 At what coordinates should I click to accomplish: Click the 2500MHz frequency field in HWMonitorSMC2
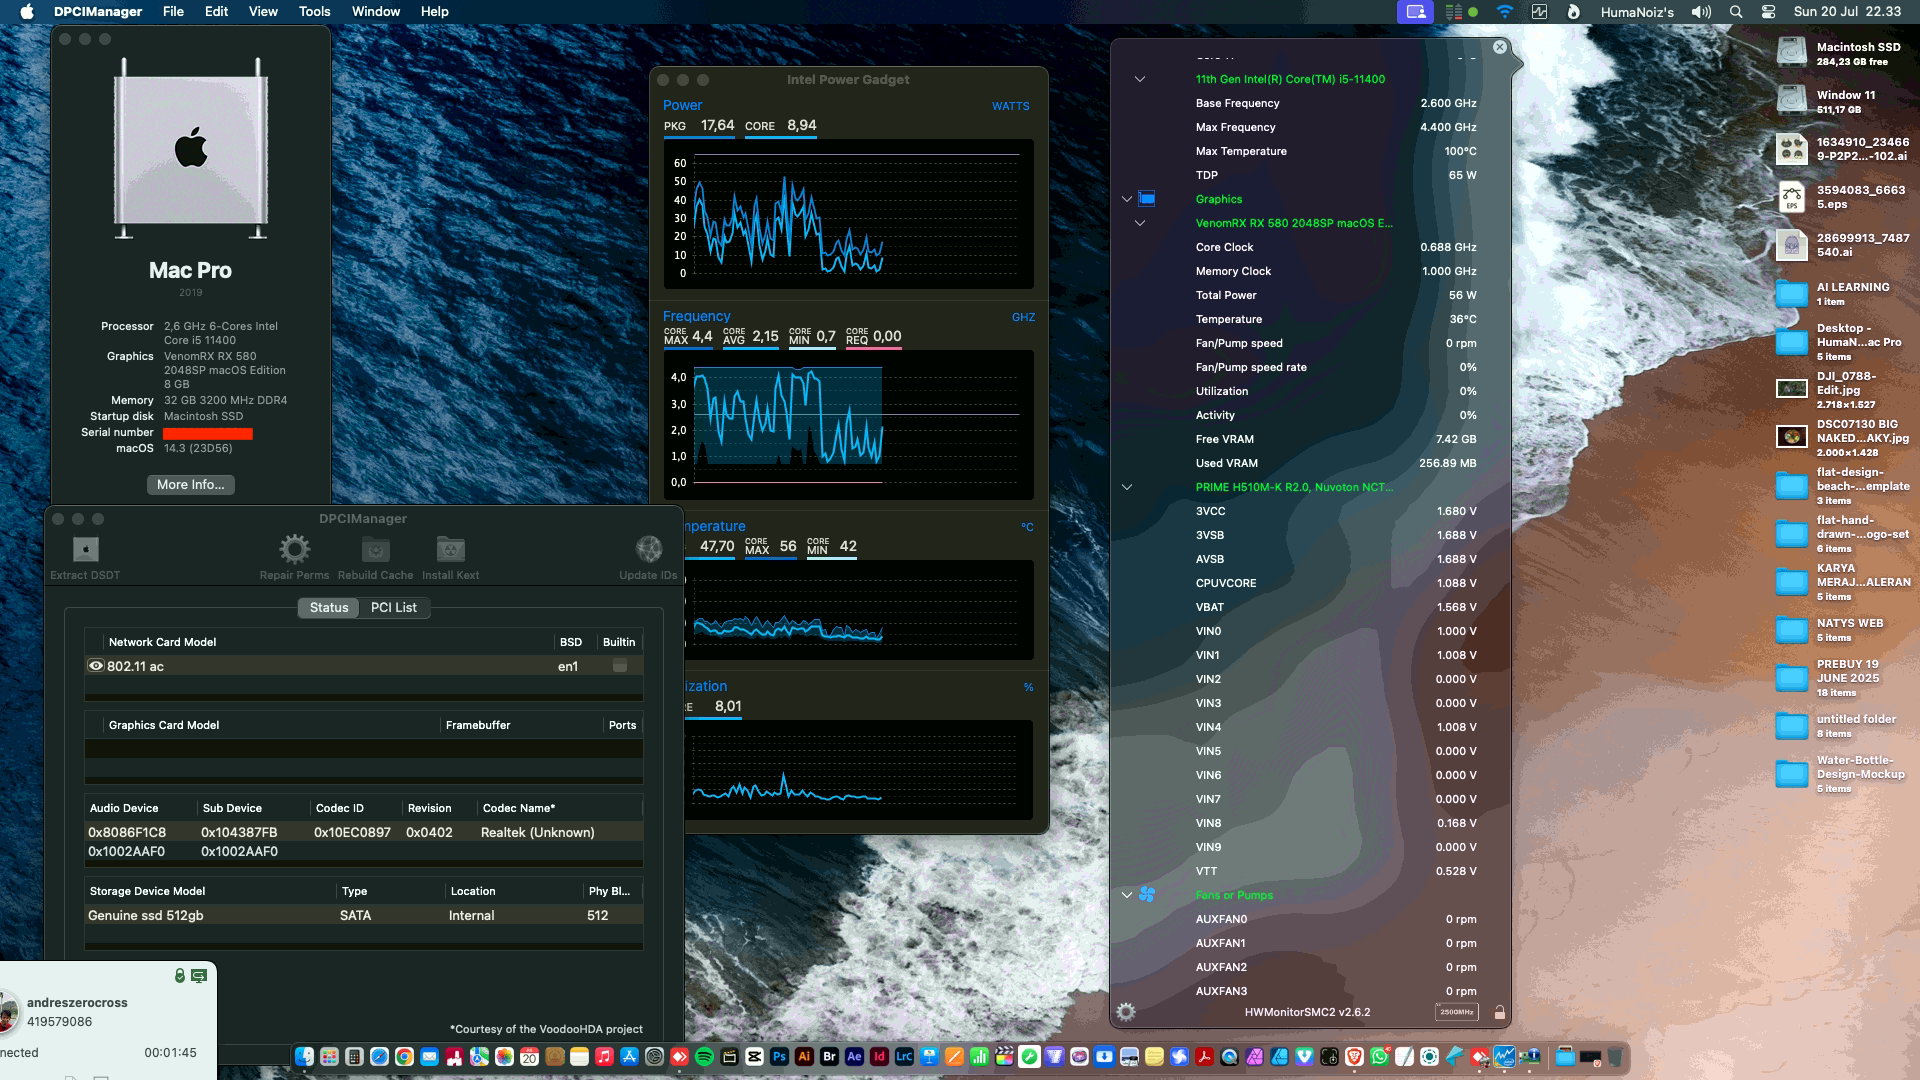1459,1011
